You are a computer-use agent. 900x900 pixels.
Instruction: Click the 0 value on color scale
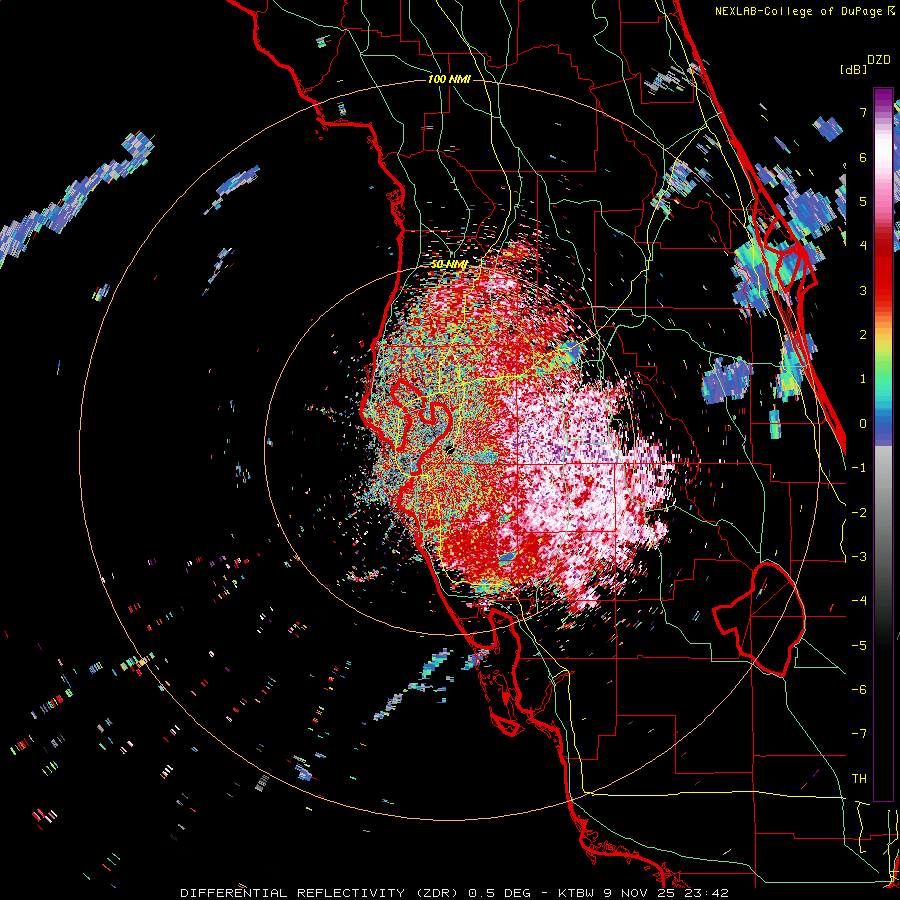coord(863,424)
